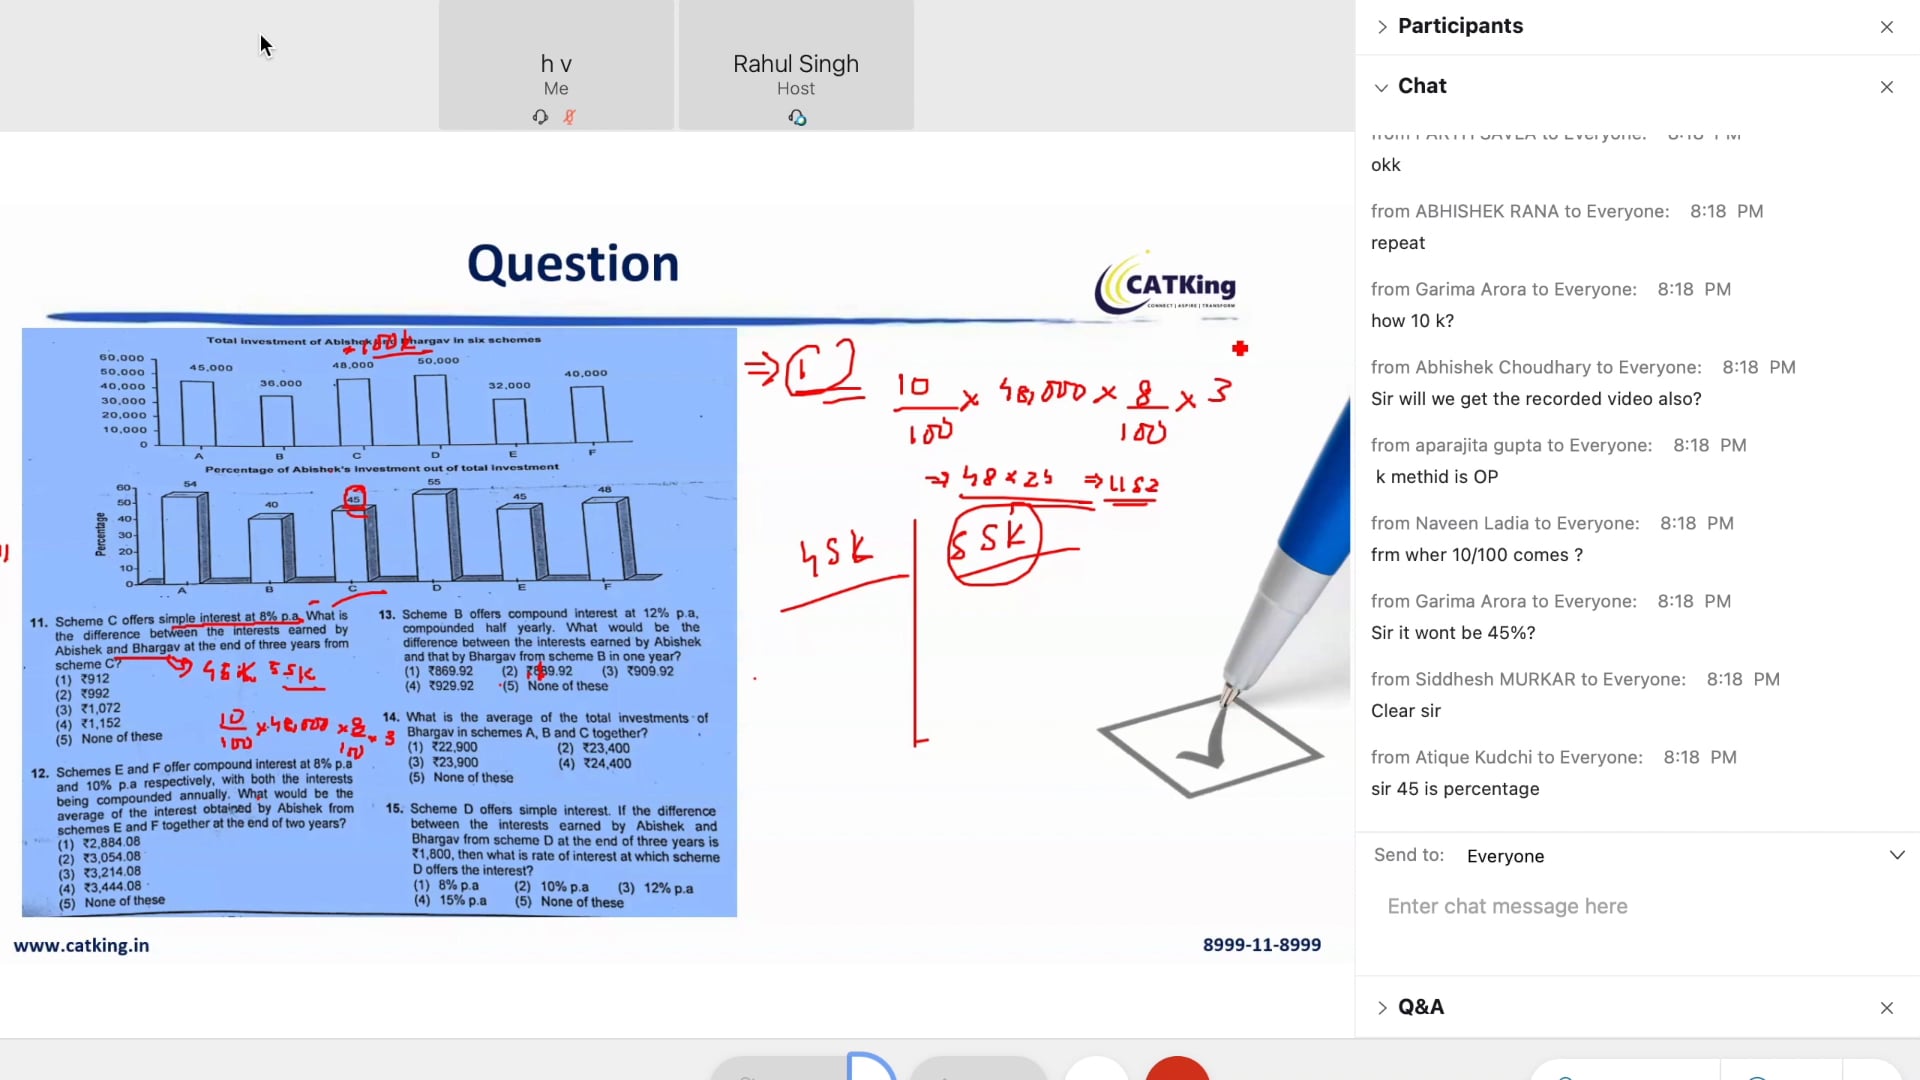The height and width of the screenshot is (1080, 1920).
Task: Close the Chat panel
Action: click(x=1887, y=87)
